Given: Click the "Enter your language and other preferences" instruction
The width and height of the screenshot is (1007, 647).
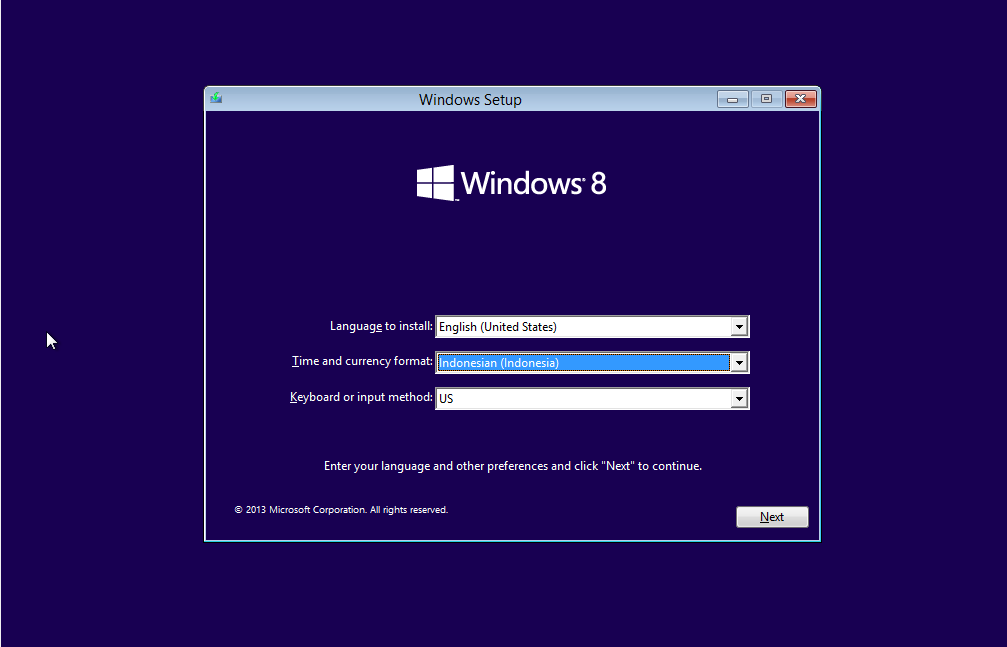Looking at the screenshot, I should [x=512, y=466].
